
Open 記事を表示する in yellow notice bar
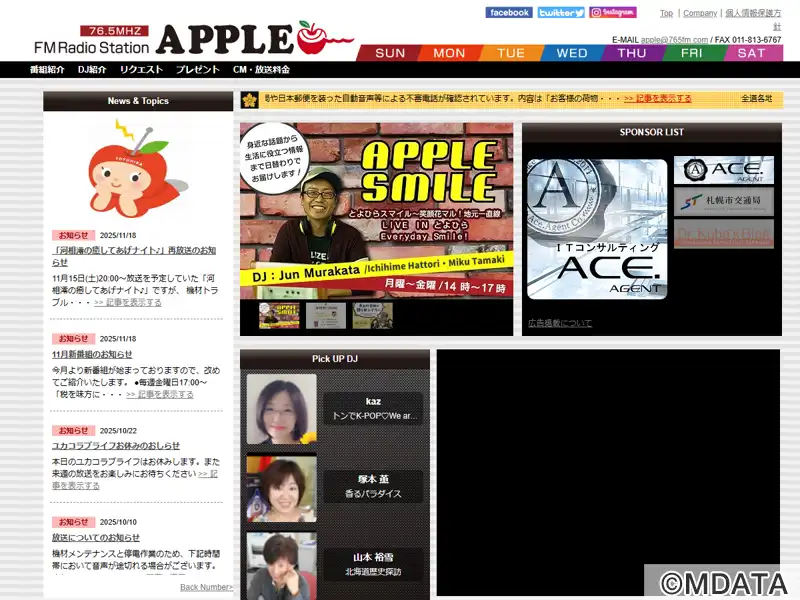658,98
